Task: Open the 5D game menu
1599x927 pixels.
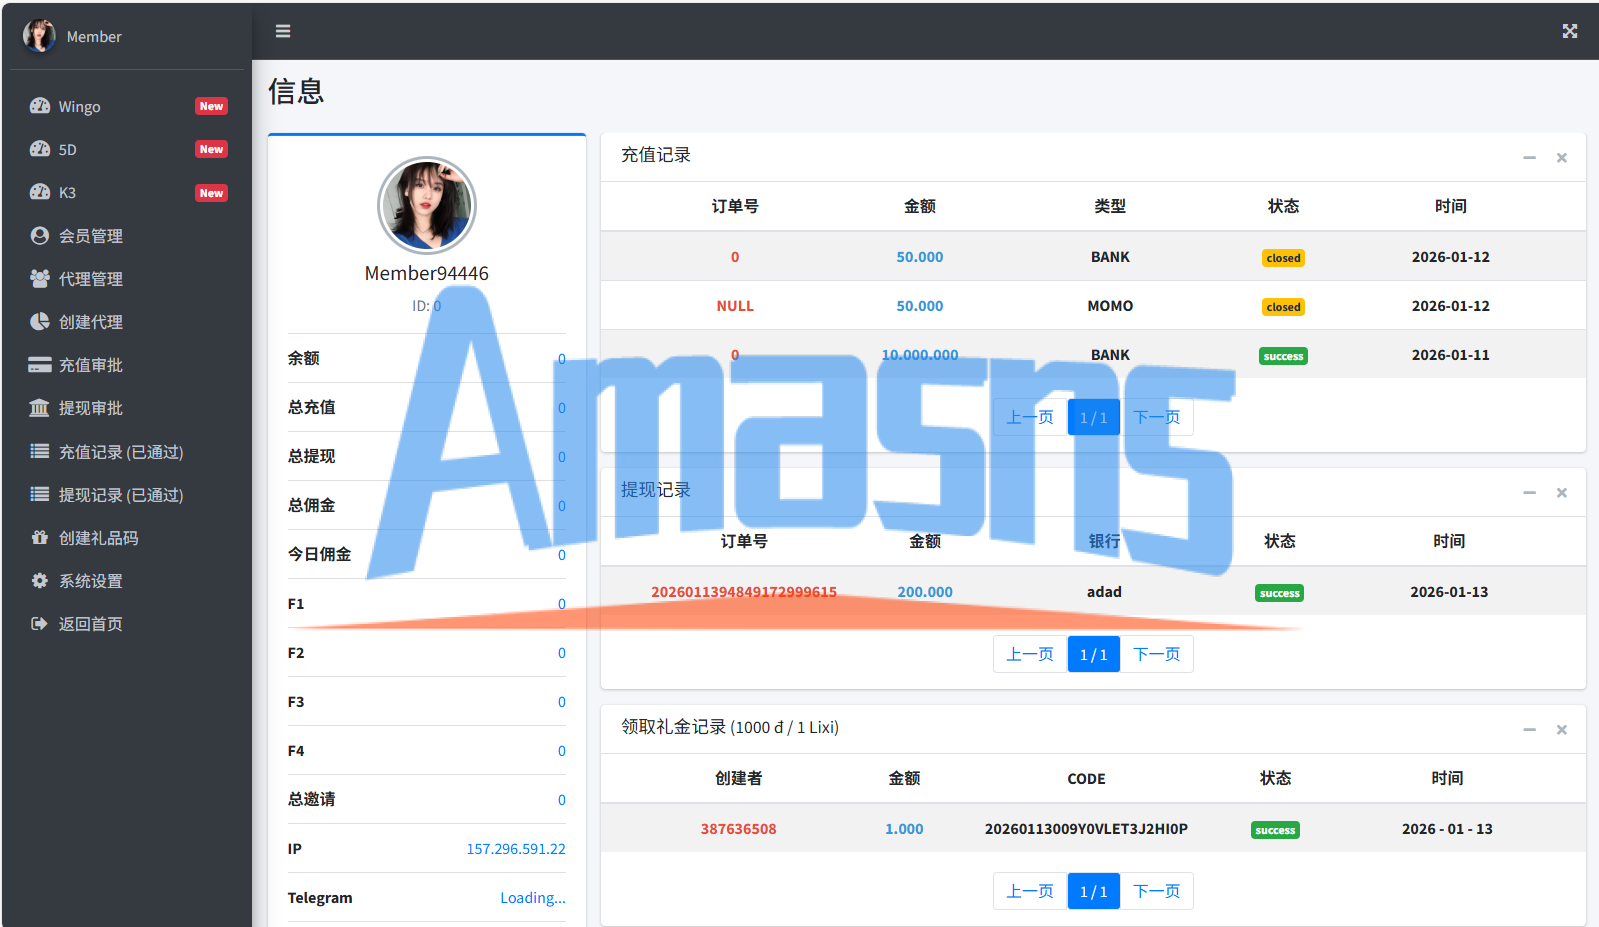Action: point(127,150)
